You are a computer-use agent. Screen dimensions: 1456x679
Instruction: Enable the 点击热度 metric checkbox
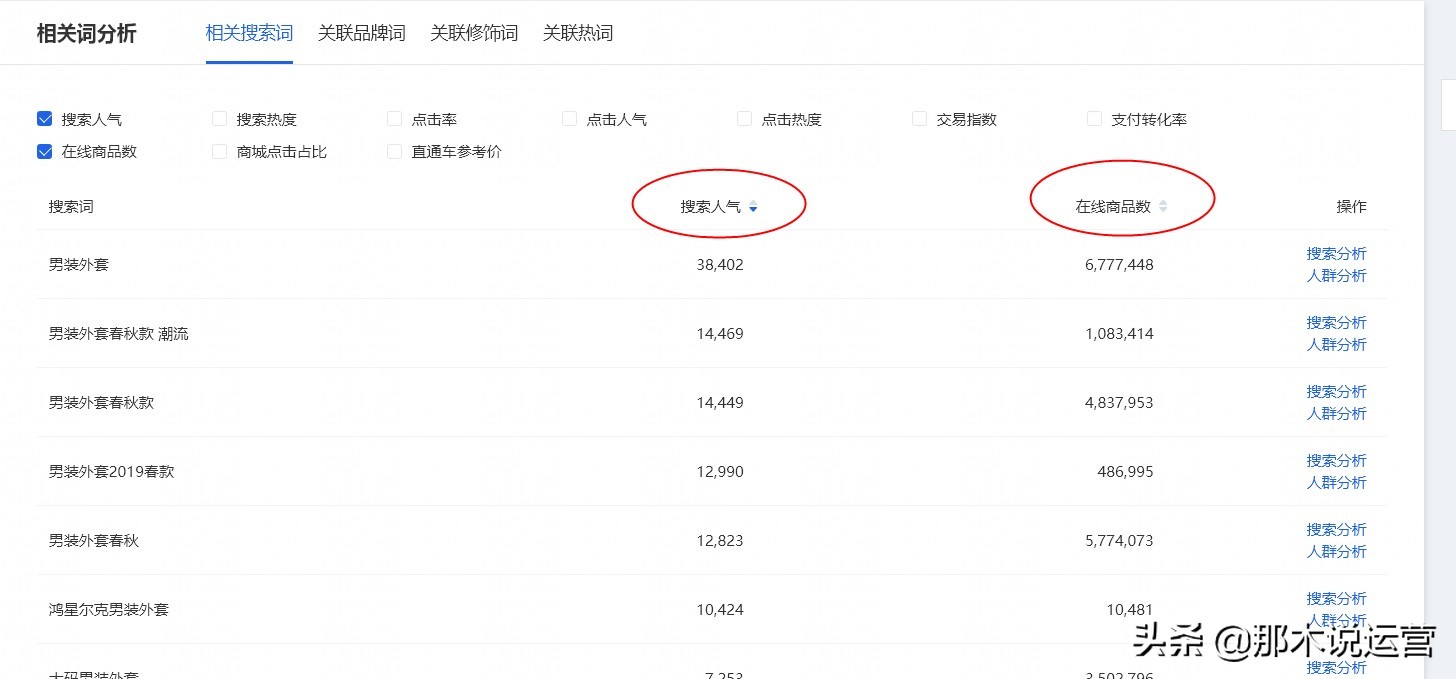point(743,118)
